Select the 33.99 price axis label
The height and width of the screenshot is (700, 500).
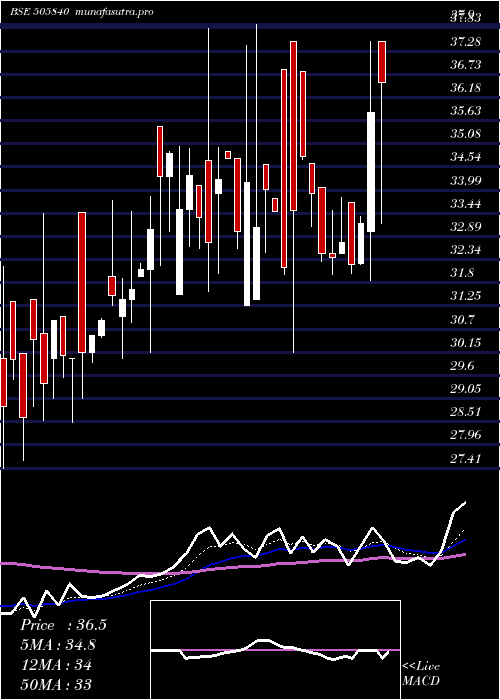tap(466, 180)
